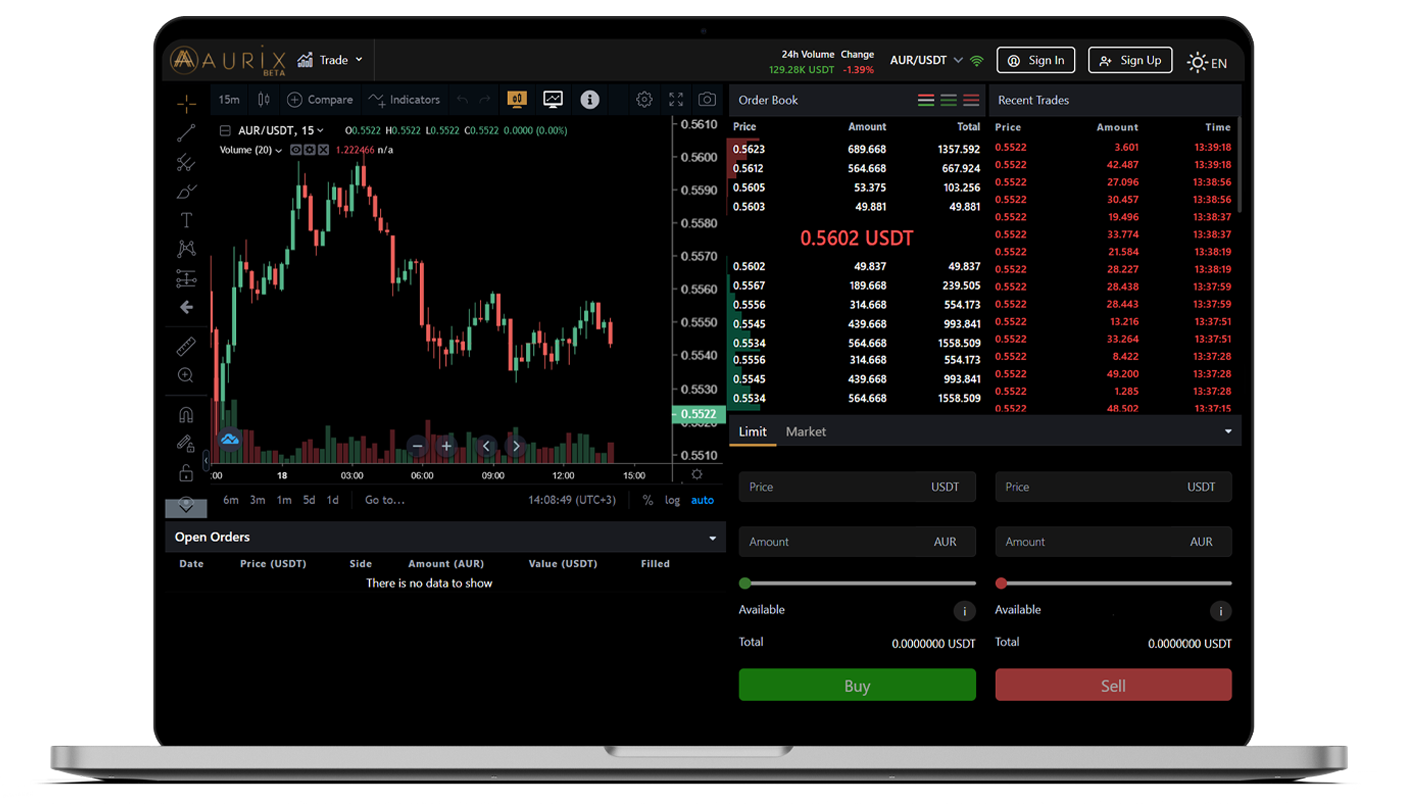This screenshot has width=1404, height=804.
Task: Toggle auto scale on chart
Action: click(x=702, y=500)
